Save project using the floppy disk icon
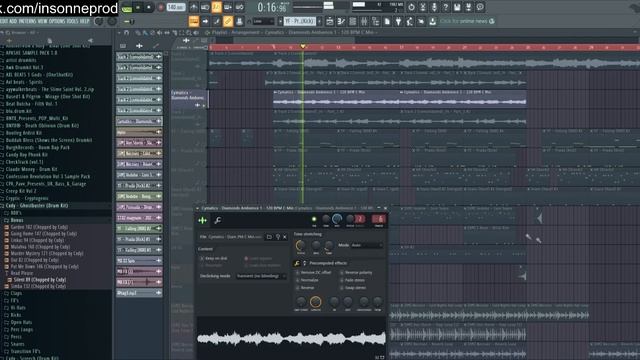The height and width of the screenshot is (360, 640). pyautogui.click(x=457, y=7)
